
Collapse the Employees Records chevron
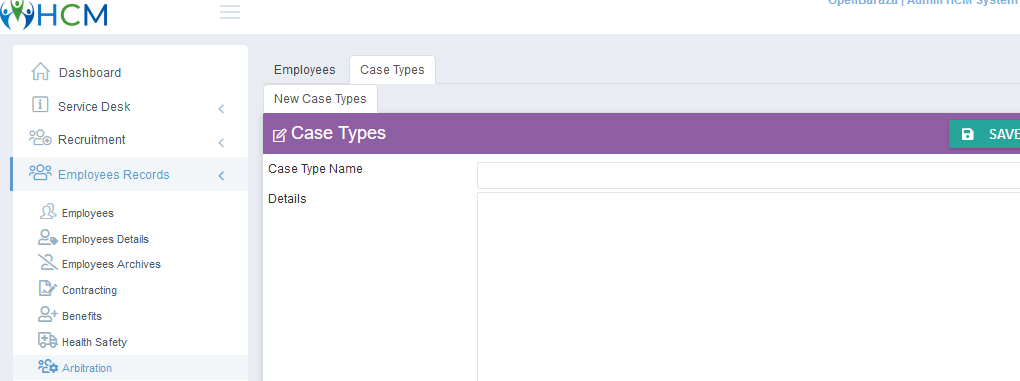[221, 176]
